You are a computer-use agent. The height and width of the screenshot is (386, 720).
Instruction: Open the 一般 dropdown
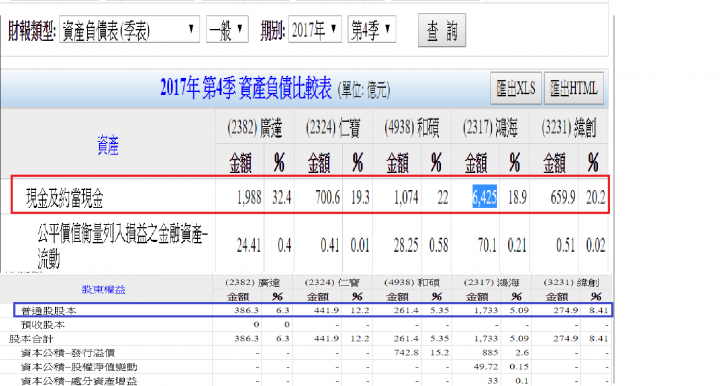tap(227, 30)
